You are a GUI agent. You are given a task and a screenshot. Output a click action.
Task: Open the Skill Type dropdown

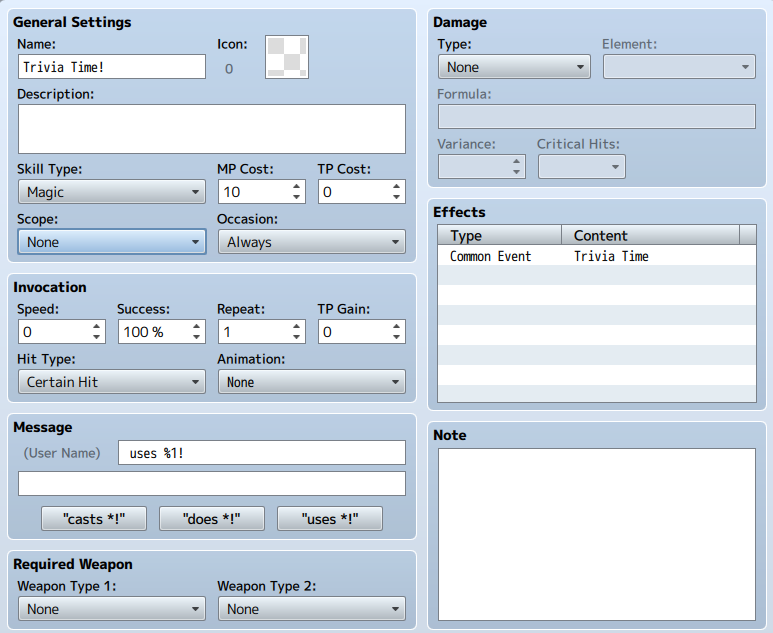(111, 192)
